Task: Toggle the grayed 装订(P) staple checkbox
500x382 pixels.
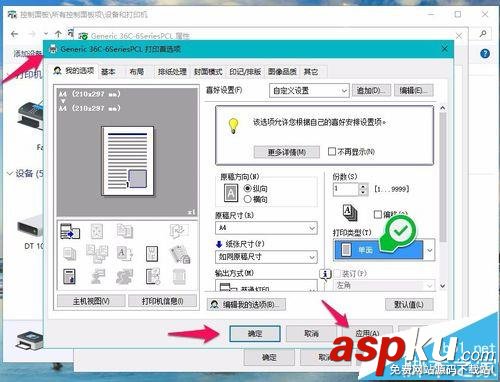Action: click(x=337, y=274)
